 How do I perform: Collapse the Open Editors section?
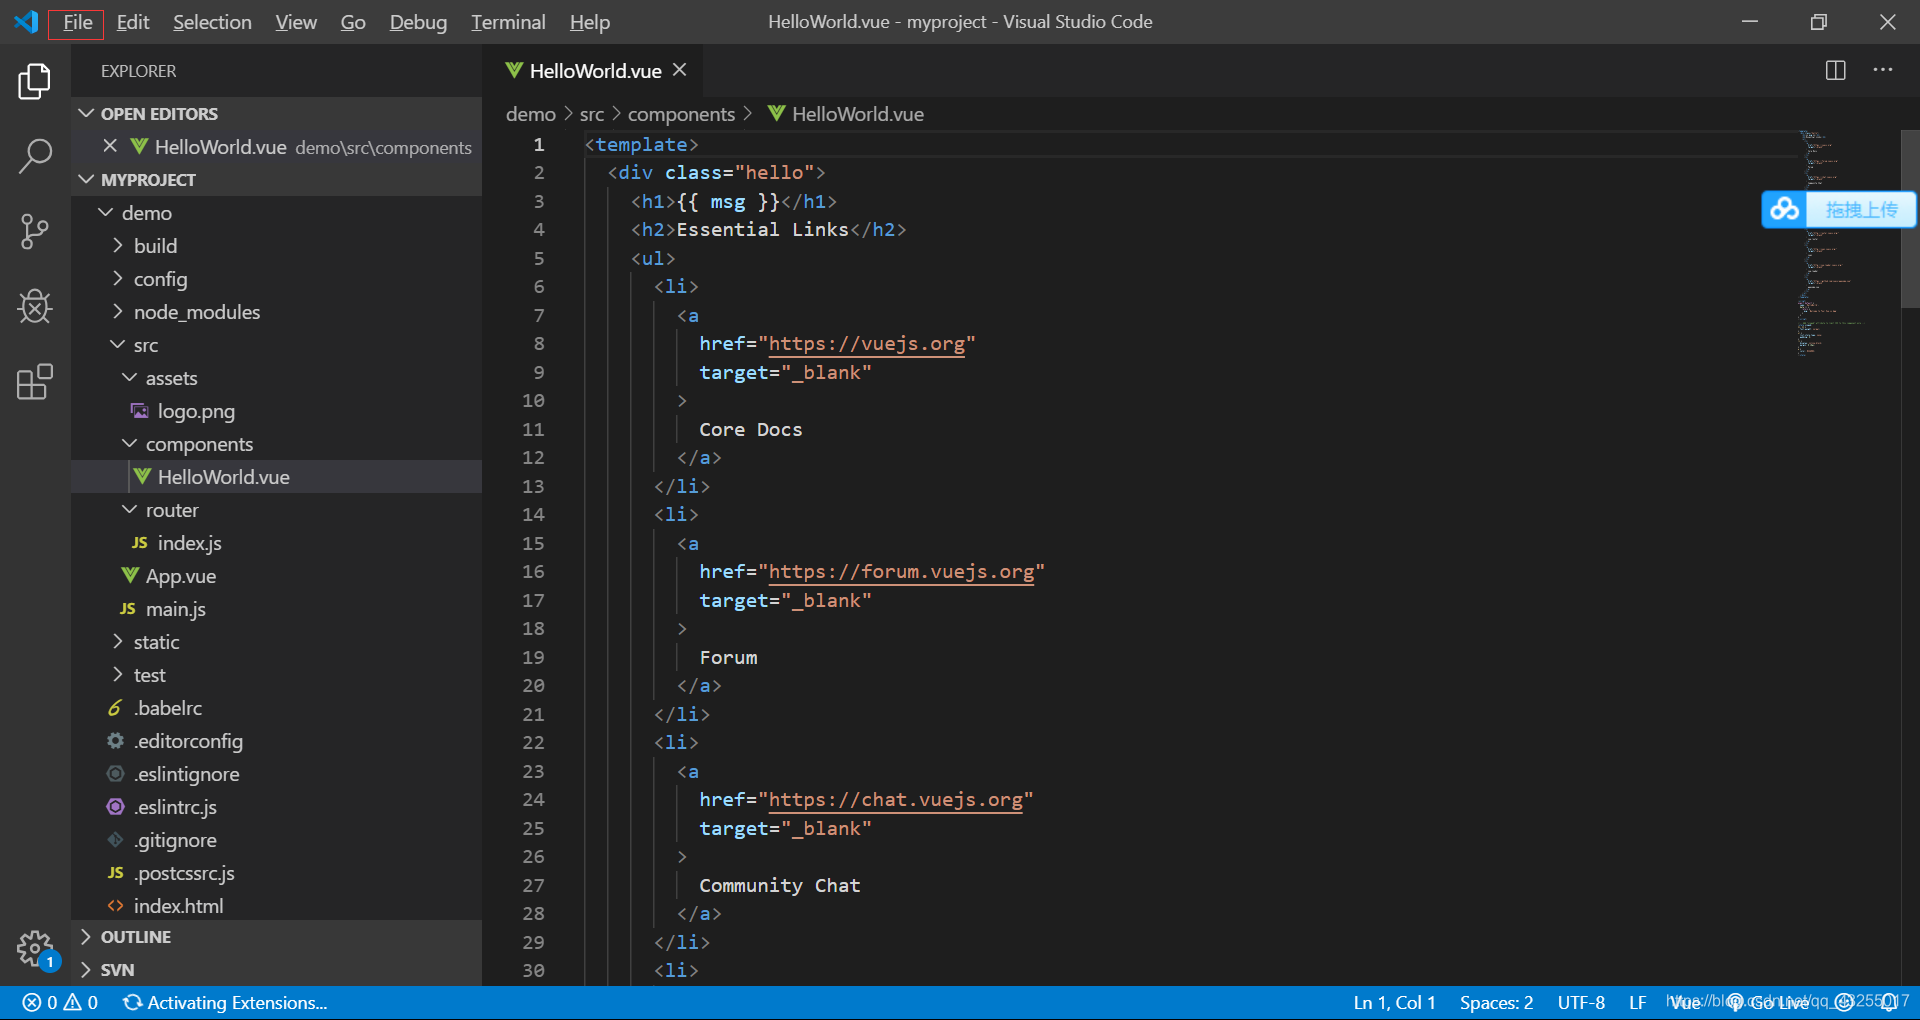pyautogui.click(x=276, y=113)
